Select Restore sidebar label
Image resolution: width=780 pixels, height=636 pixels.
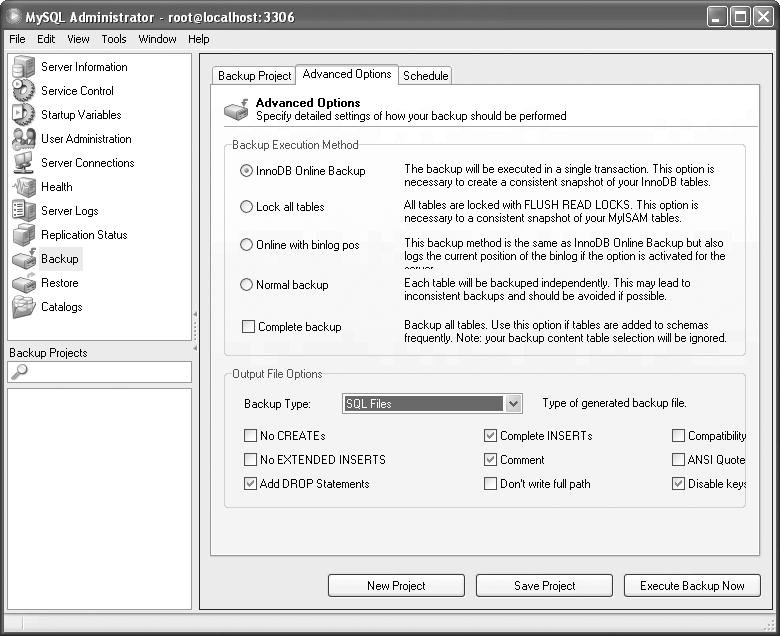click(x=60, y=283)
